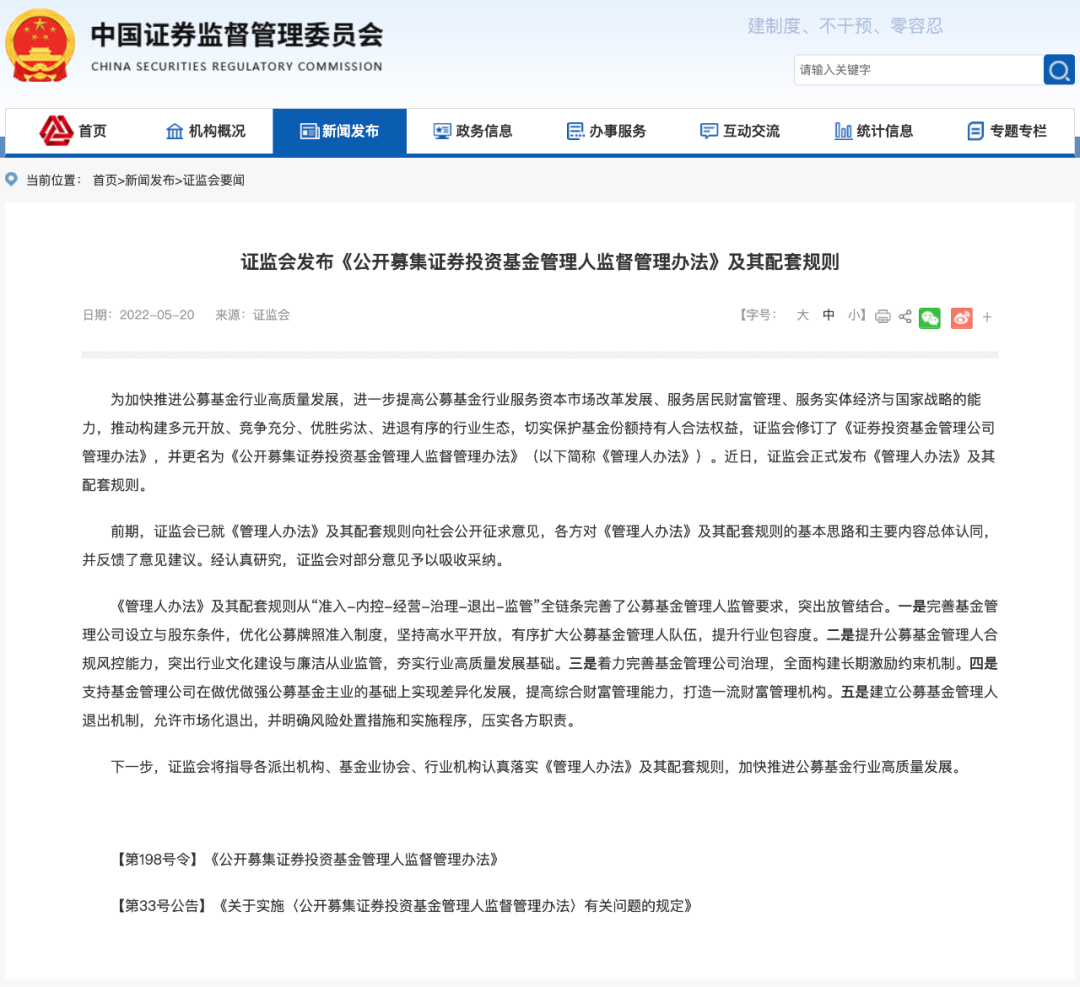Share article via WeChat icon
Viewport: 1080px width, 987px height.
coord(929,318)
